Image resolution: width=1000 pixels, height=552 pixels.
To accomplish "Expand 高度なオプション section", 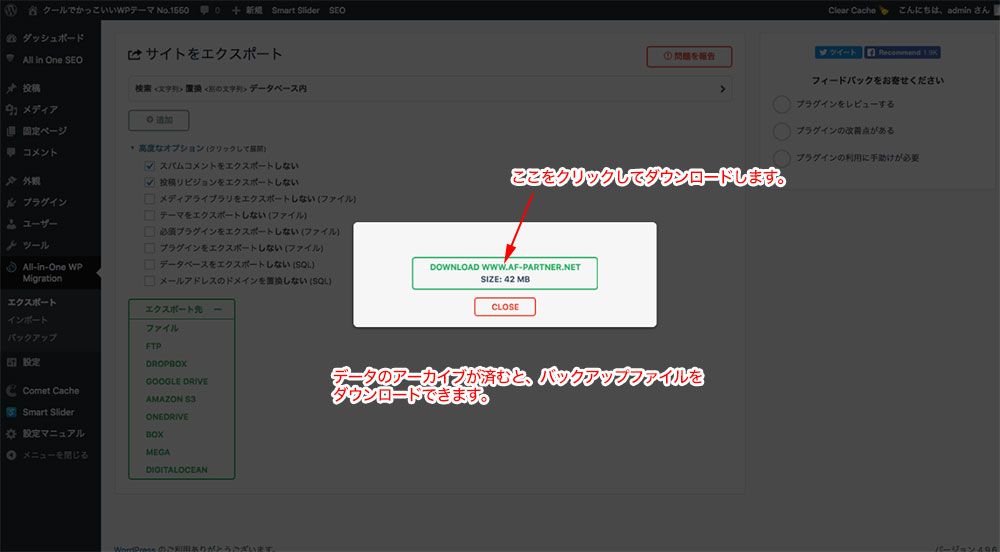I will [170, 148].
